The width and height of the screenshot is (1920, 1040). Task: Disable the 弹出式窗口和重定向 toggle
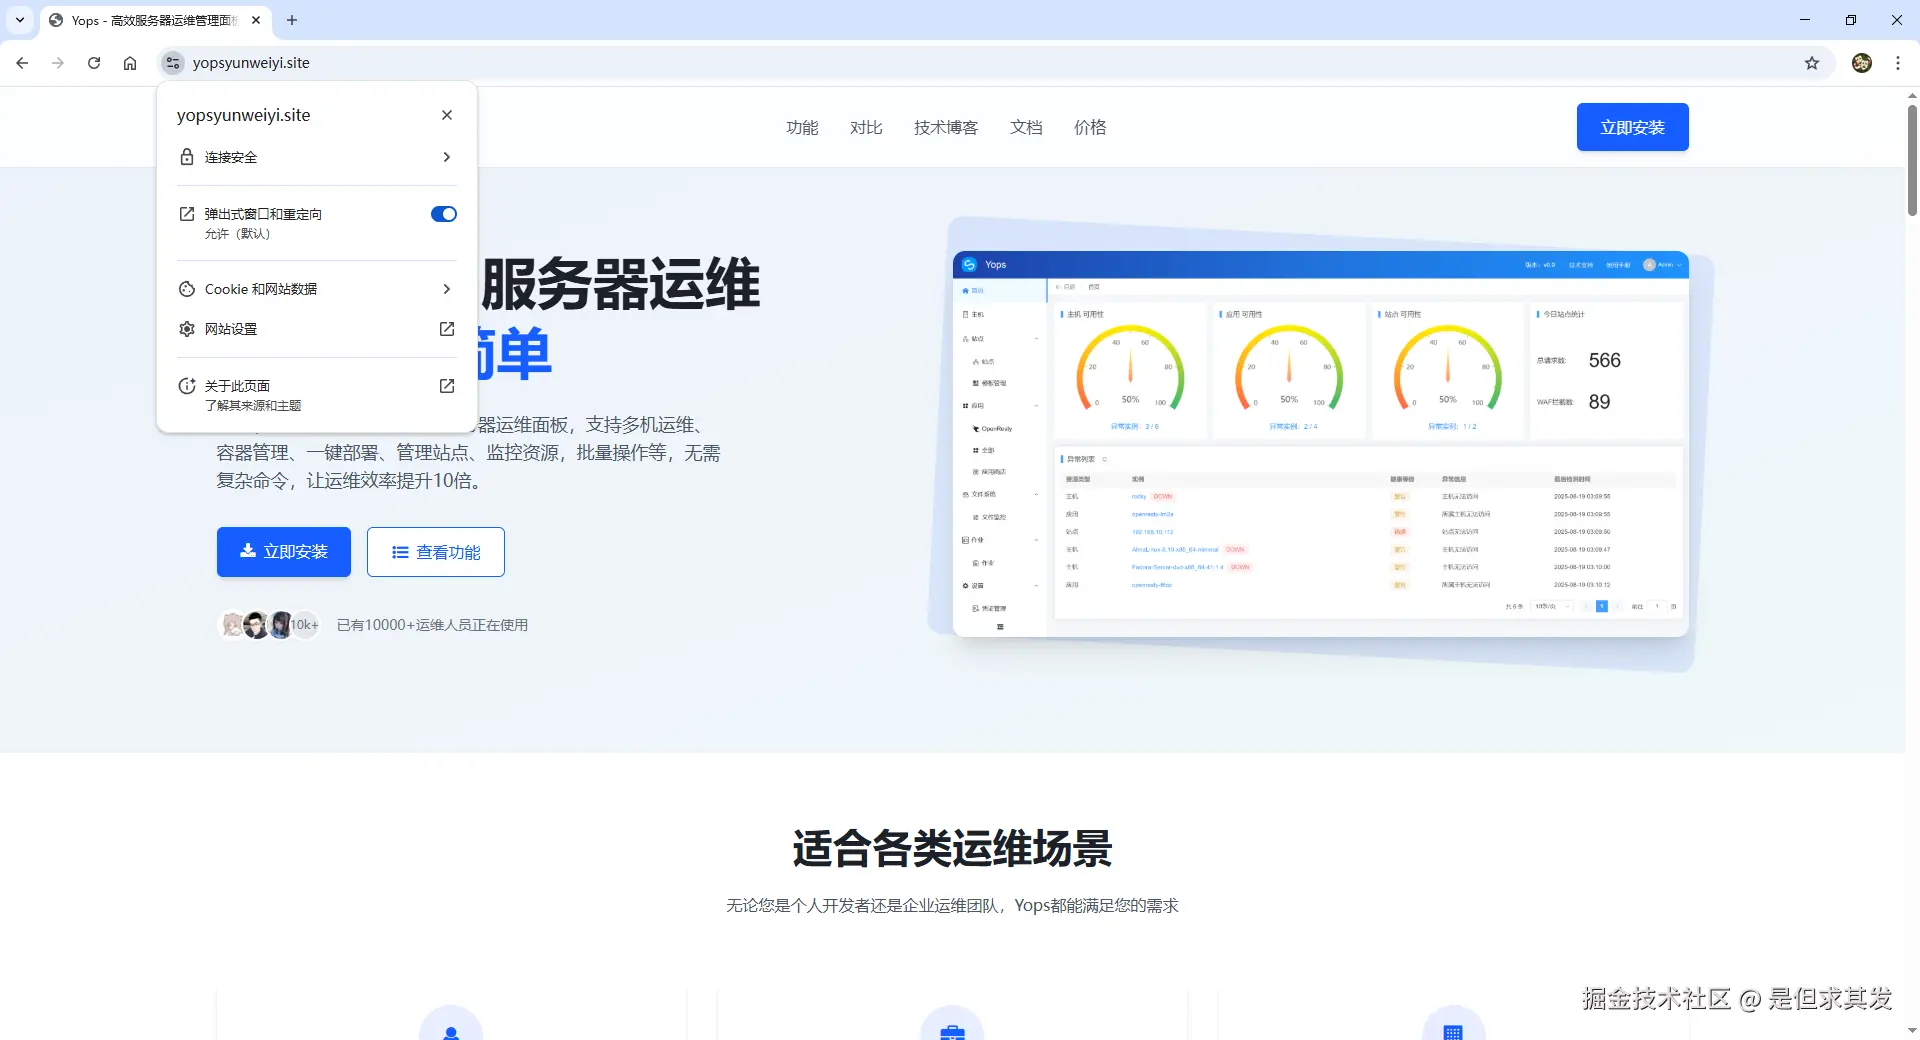point(443,213)
